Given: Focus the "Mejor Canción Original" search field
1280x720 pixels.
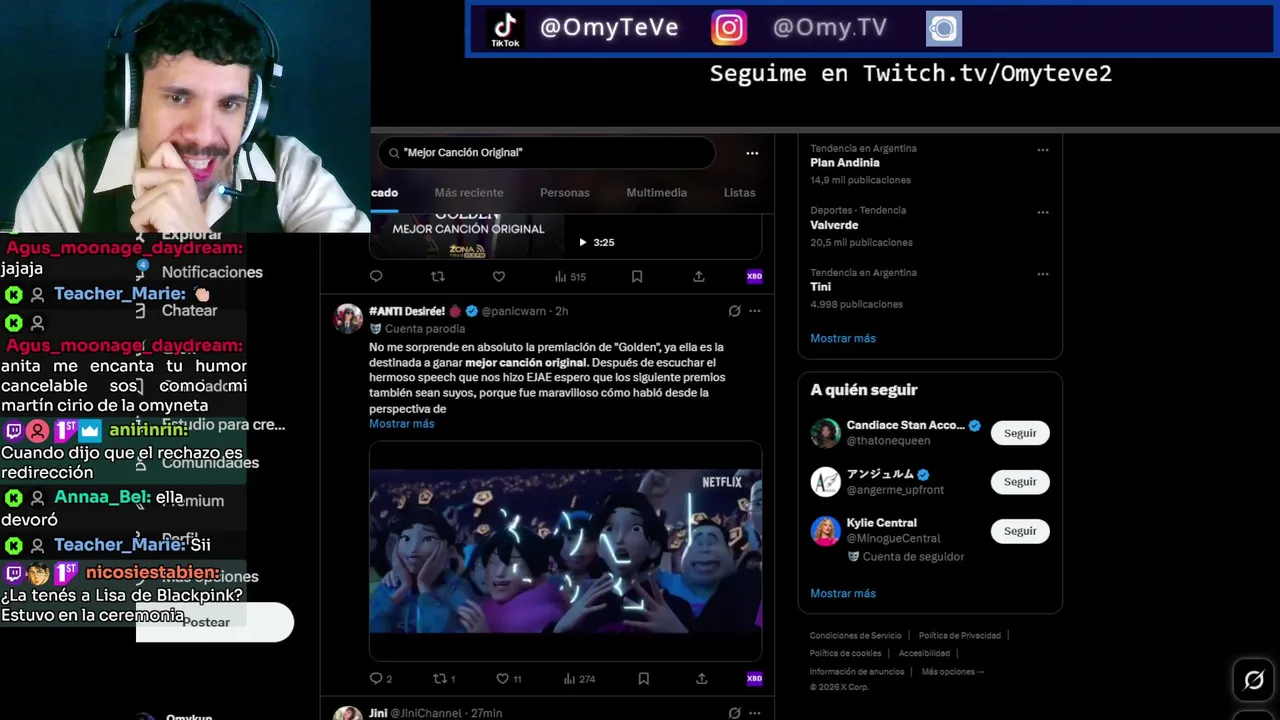Looking at the screenshot, I should pyautogui.click(x=546, y=153).
